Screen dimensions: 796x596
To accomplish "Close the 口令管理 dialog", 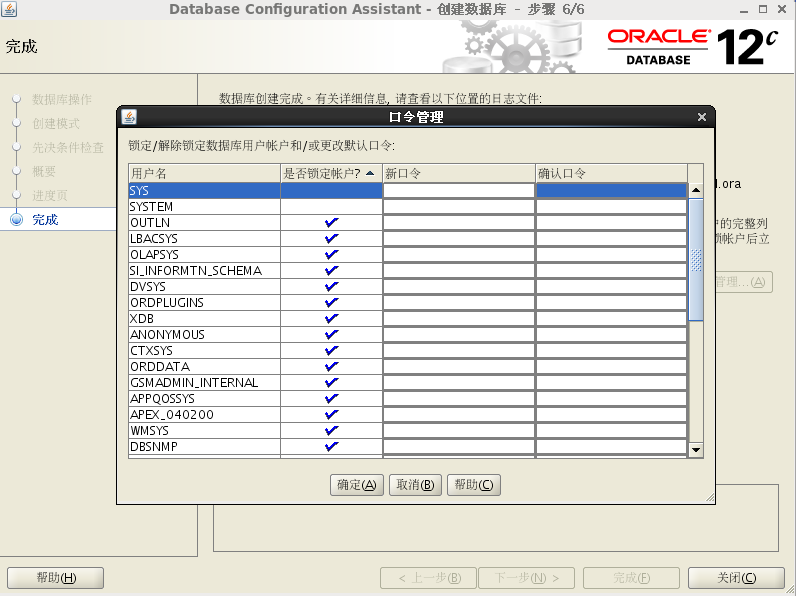I will tap(702, 117).
